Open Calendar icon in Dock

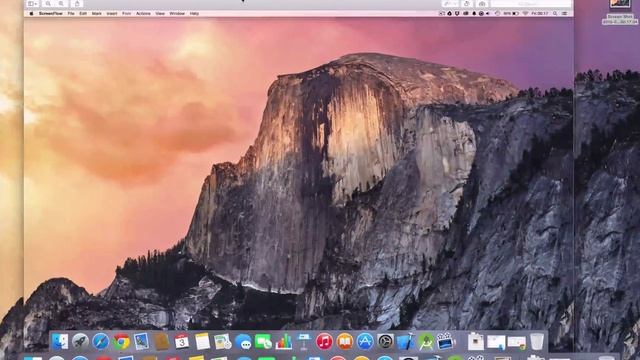click(x=182, y=341)
